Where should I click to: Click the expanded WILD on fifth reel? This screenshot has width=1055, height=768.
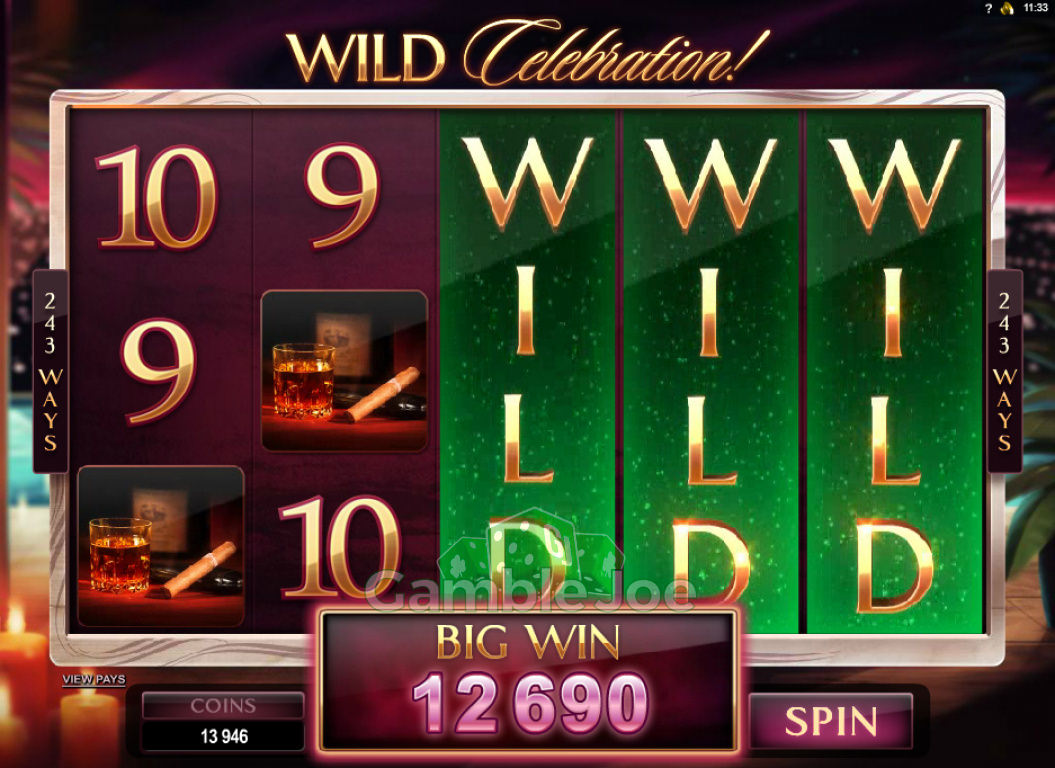coord(894,372)
